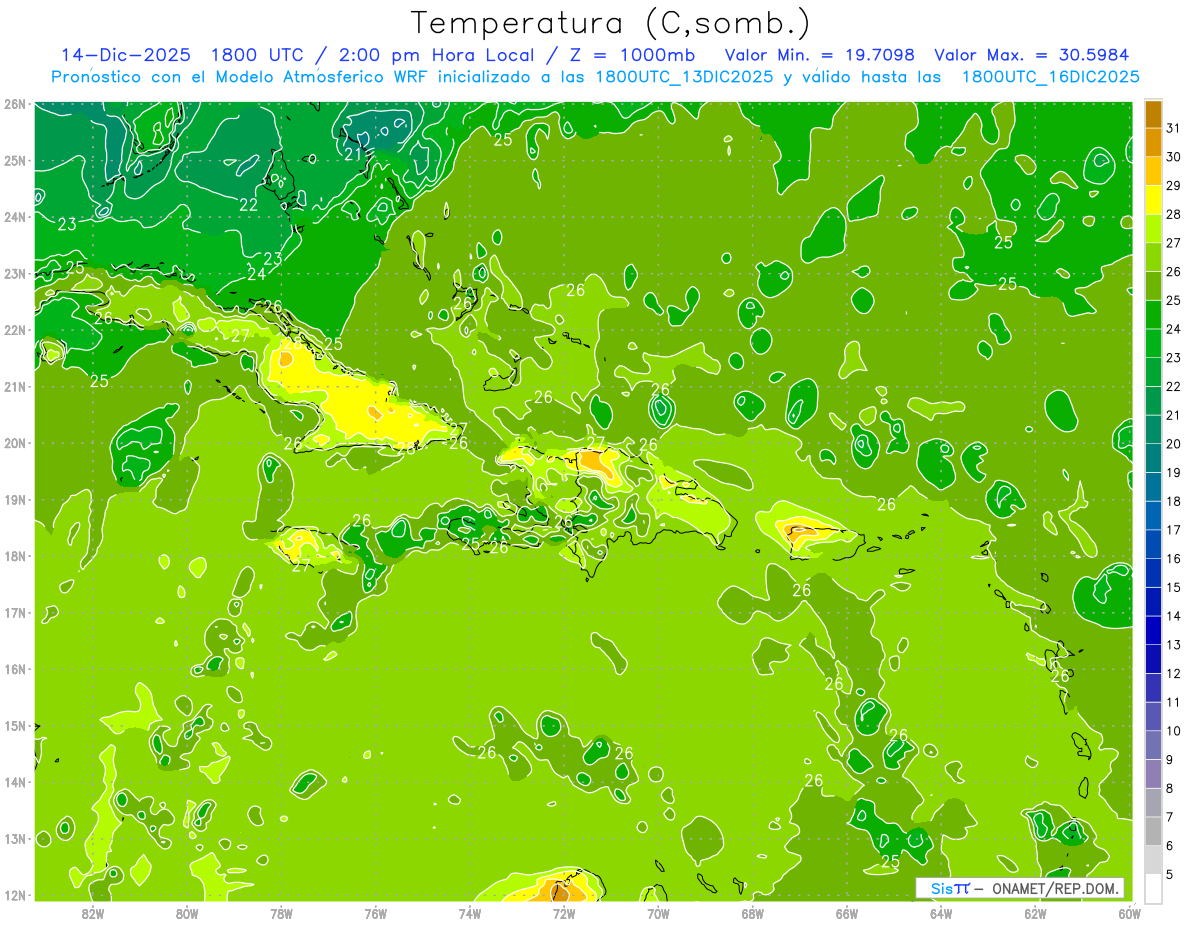Click the '19' label on the color scale
The height and width of the screenshot is (927, 1200).
point(1173,472)
